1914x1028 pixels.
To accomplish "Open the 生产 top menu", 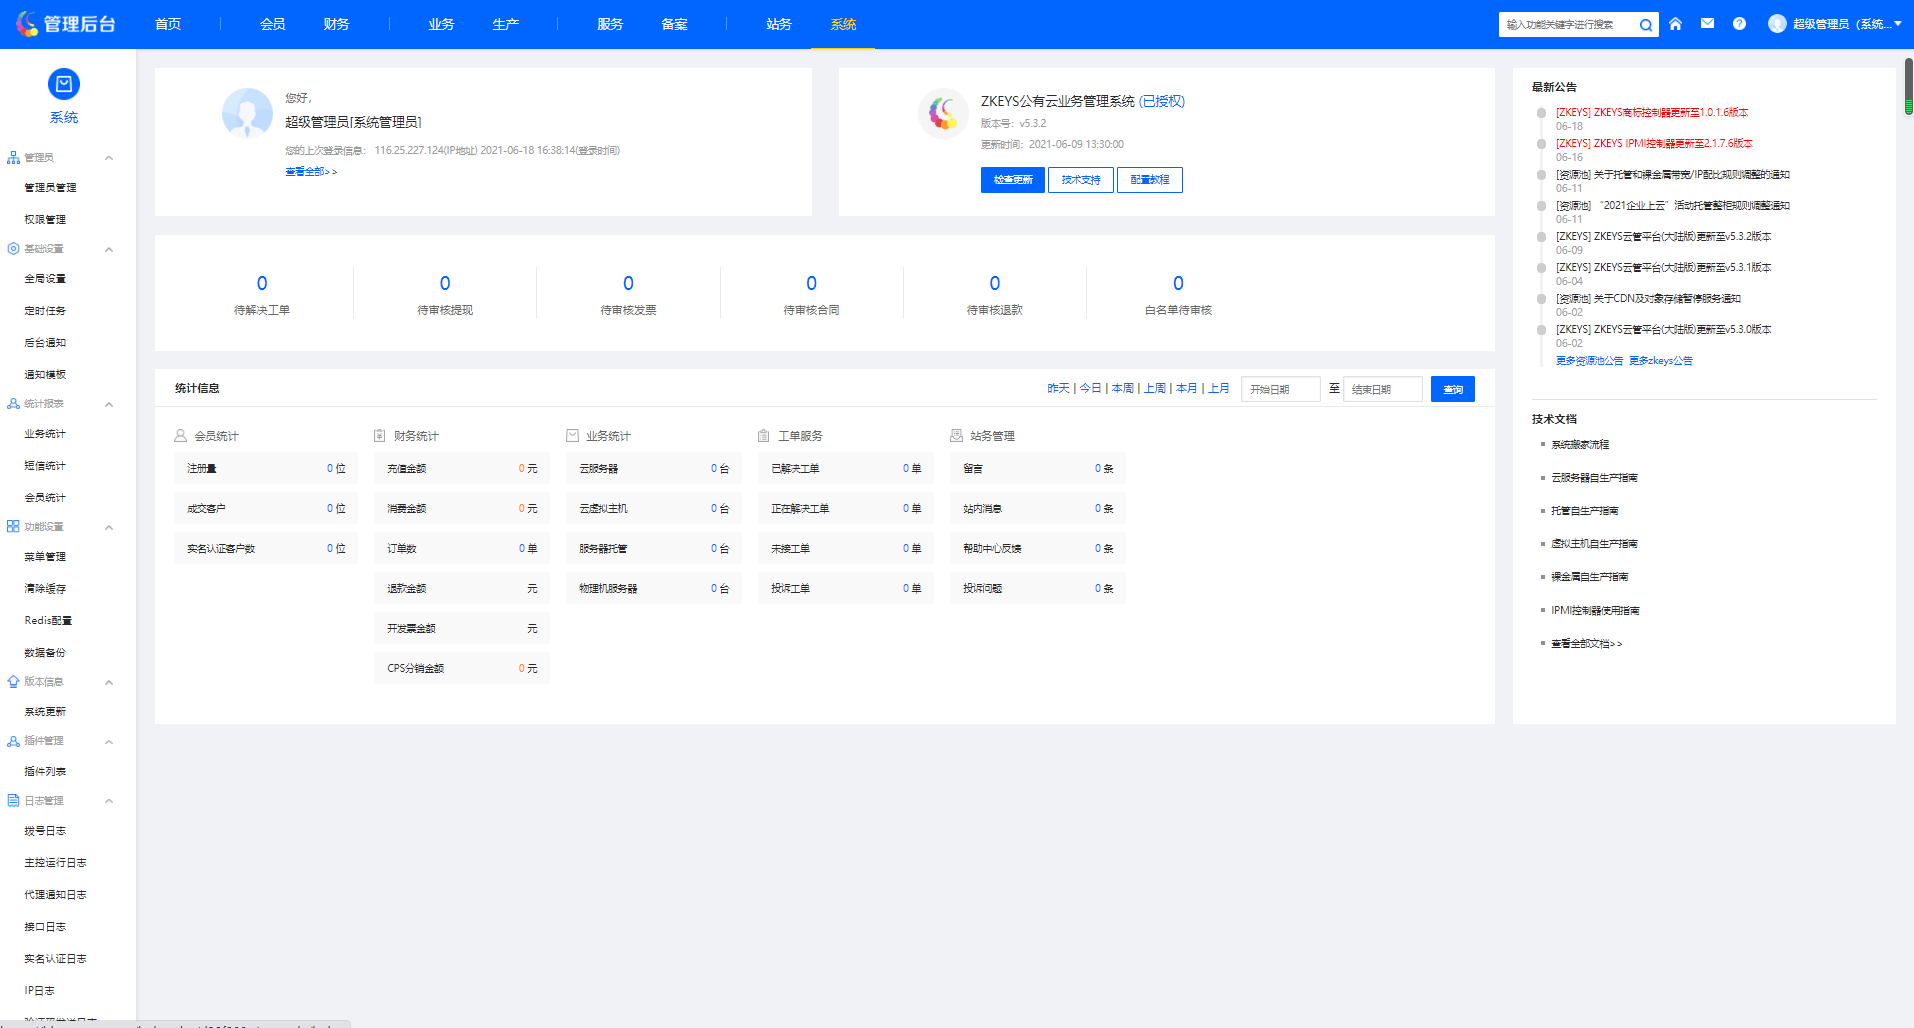I will coord(505,24).
